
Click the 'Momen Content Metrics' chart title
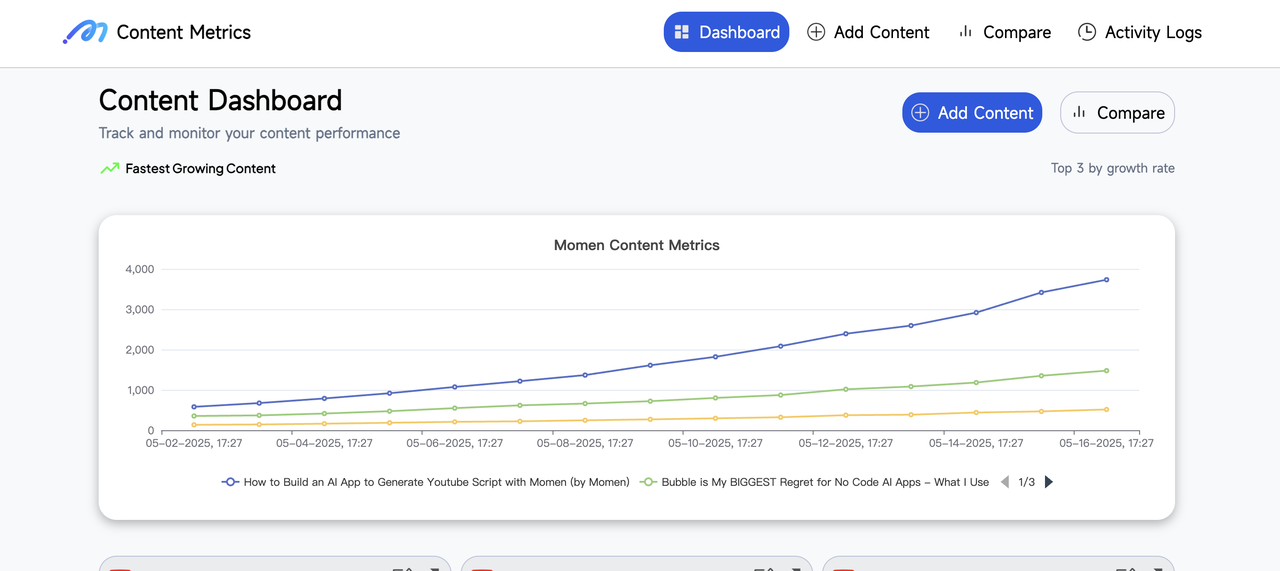(637, 245)
